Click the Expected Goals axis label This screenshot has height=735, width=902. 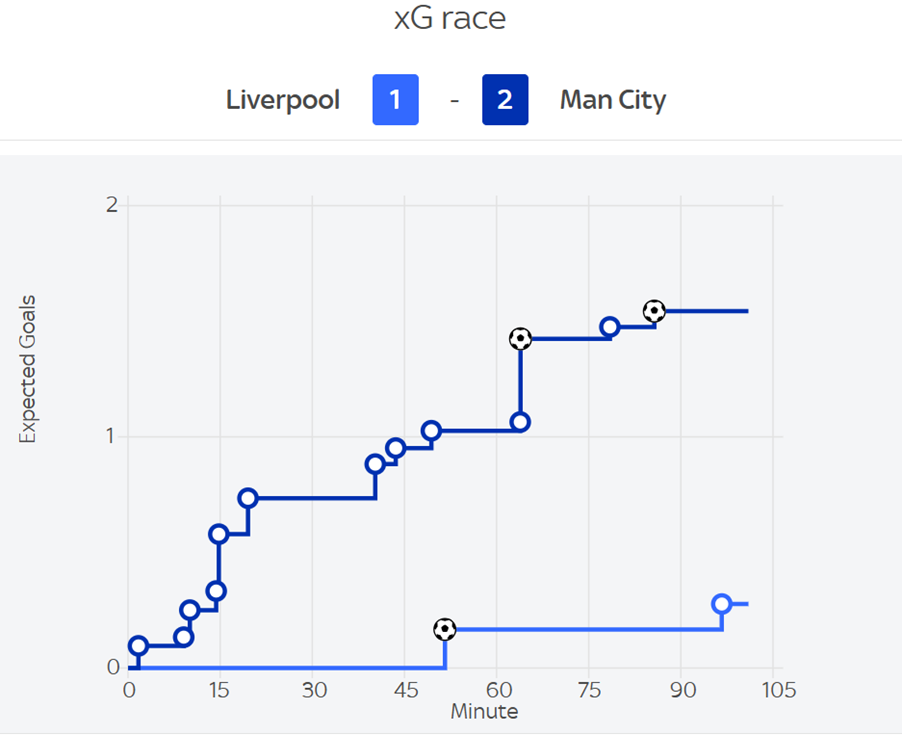tap(28, 369)
